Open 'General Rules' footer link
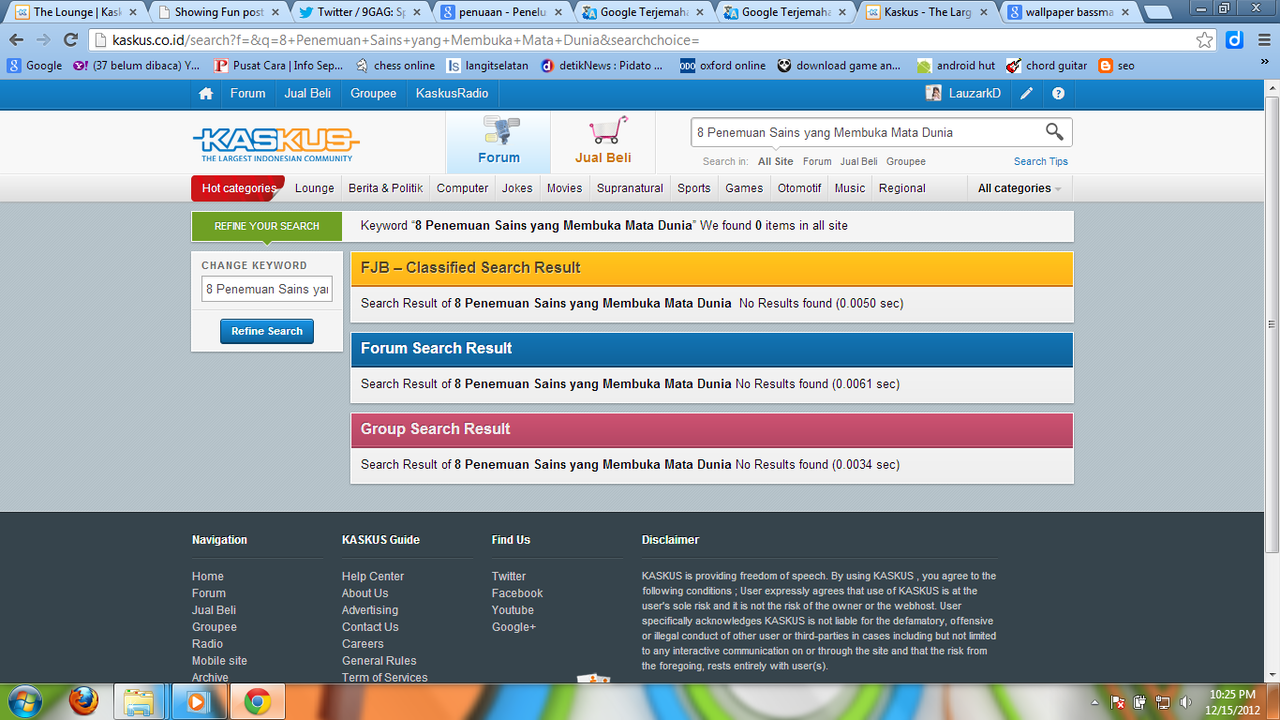Viewport: 1280px width, 720px height. (379, 661)
